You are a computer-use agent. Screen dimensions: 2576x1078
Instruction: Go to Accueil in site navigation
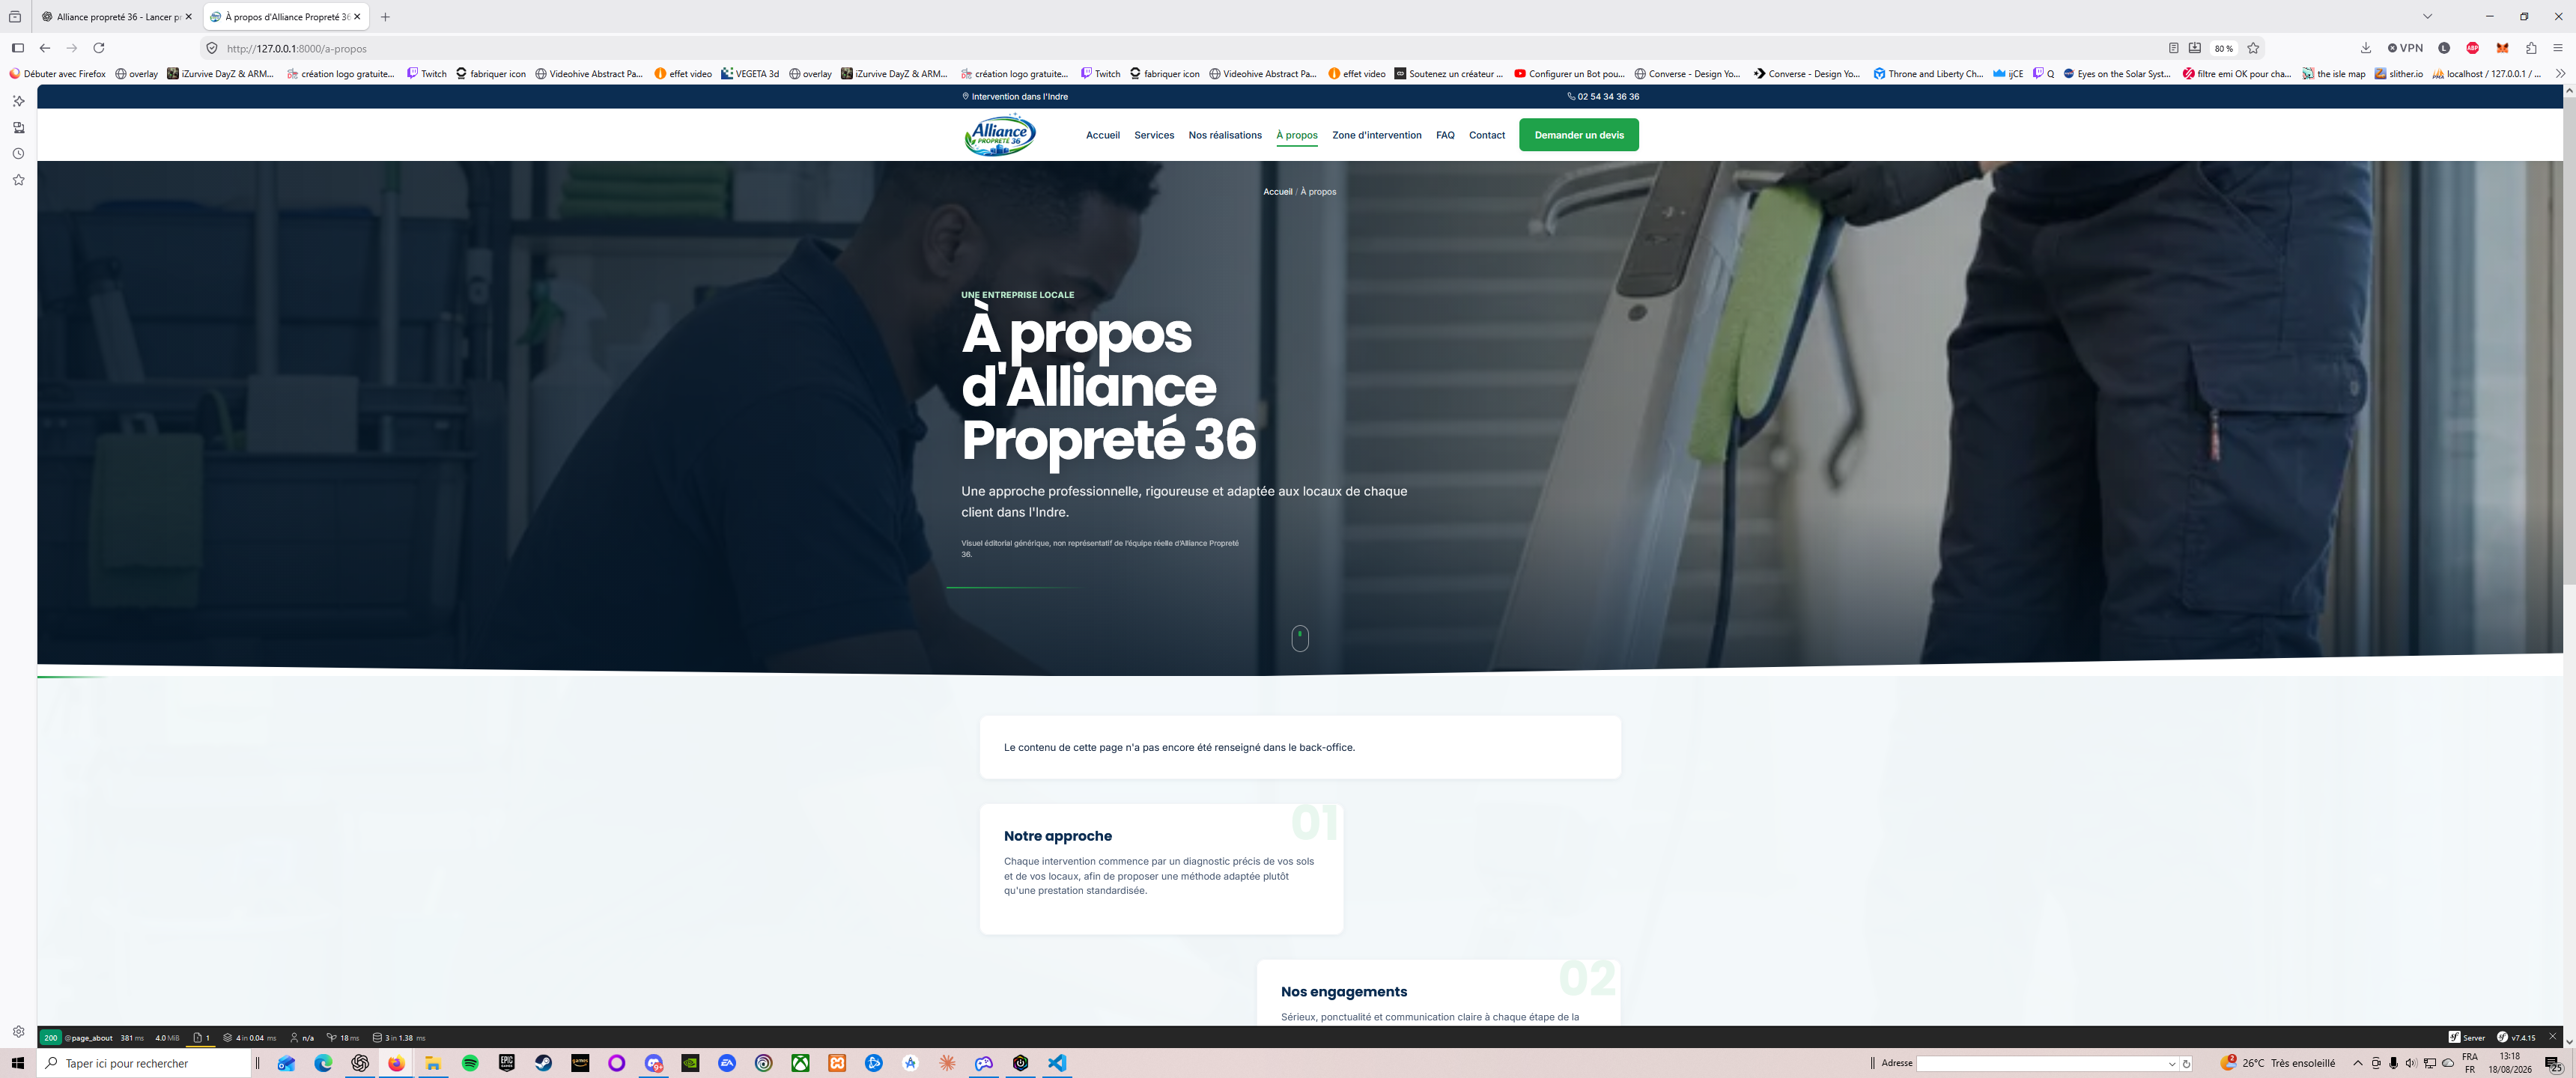(x=1103, y=135)
